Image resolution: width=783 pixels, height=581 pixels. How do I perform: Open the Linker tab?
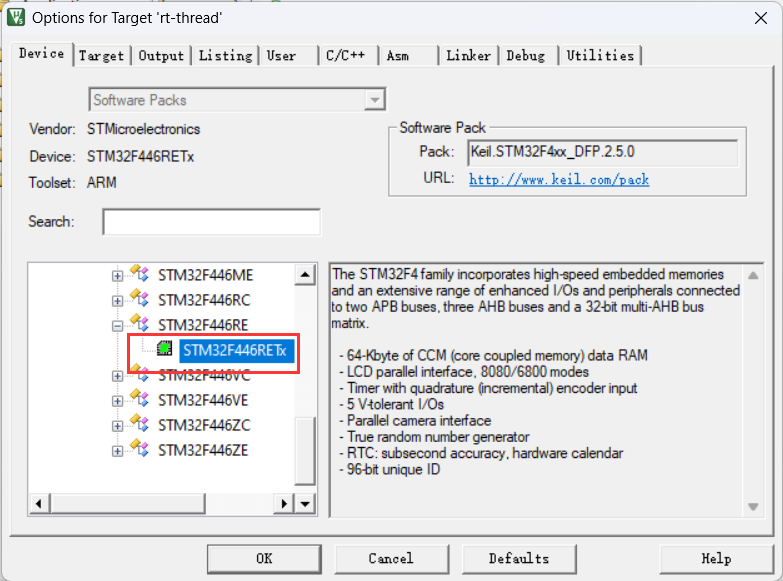click(x=468, y=55)
